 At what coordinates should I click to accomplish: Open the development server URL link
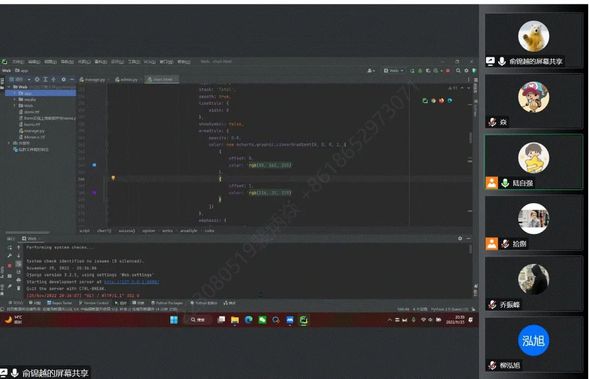(x=131, y=282)
